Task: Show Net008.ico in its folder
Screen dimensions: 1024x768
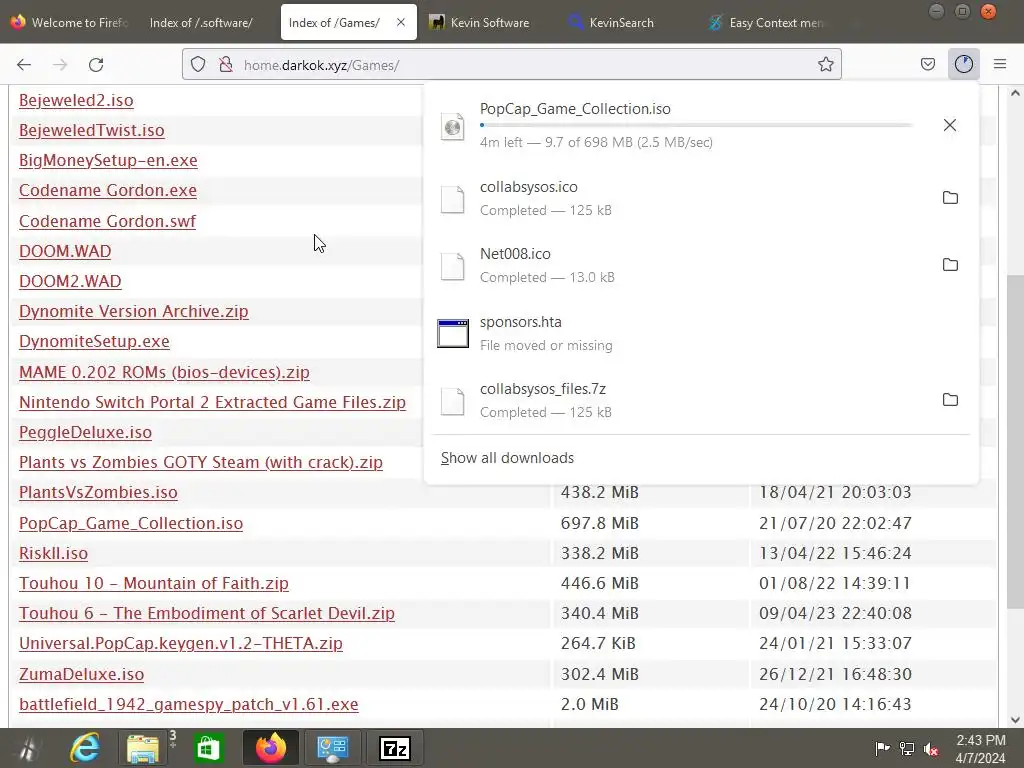Action: coord(950,265)
